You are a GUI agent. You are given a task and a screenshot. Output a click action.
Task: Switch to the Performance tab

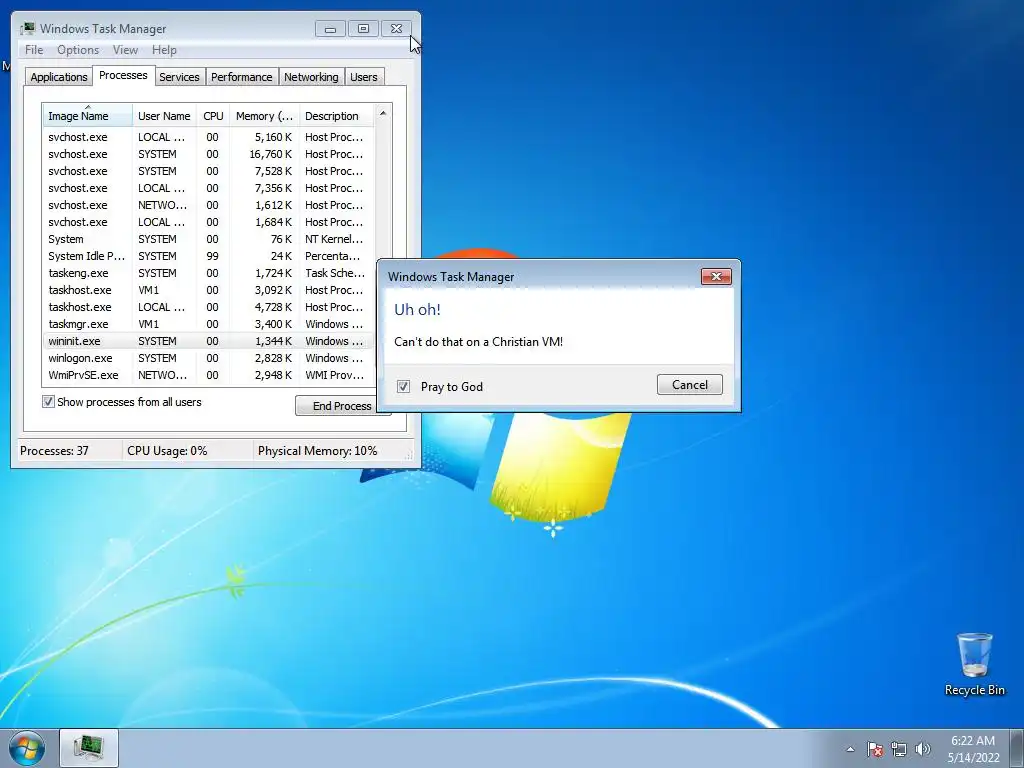(242, 77)
